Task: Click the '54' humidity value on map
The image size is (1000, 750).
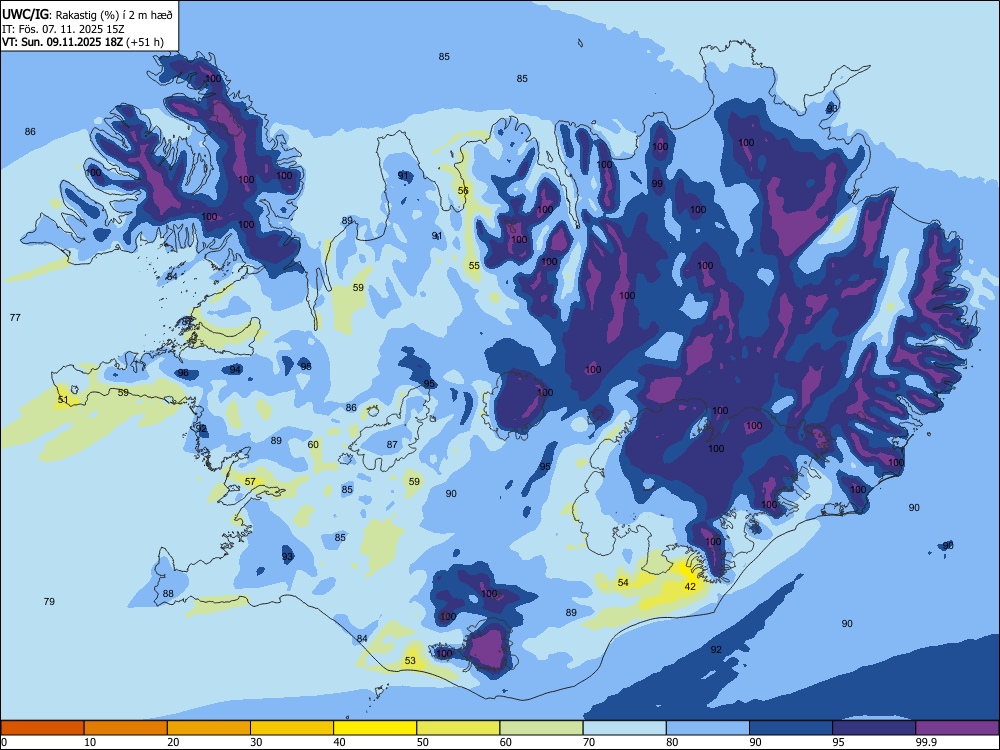Action: (x=623, y=582)
